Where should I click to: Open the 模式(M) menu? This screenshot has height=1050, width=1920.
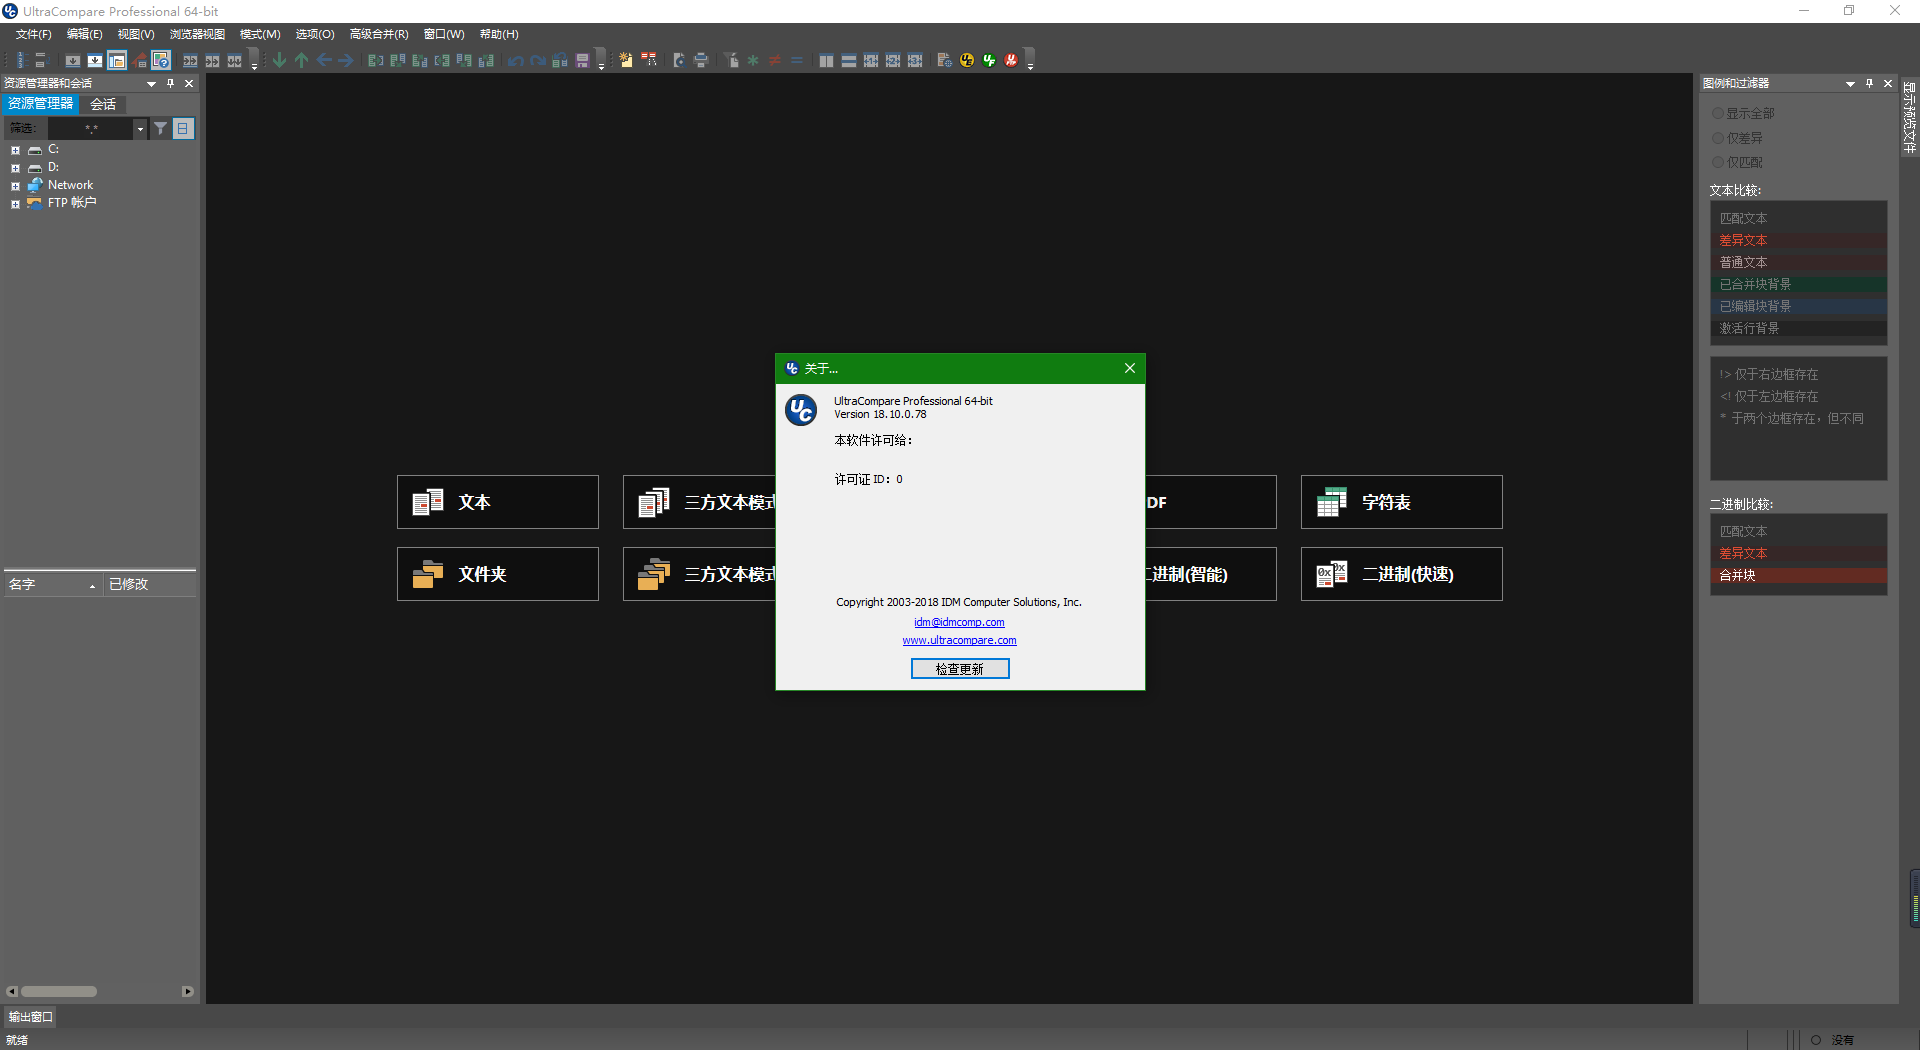pyautogui.click(x=260, y=34)
